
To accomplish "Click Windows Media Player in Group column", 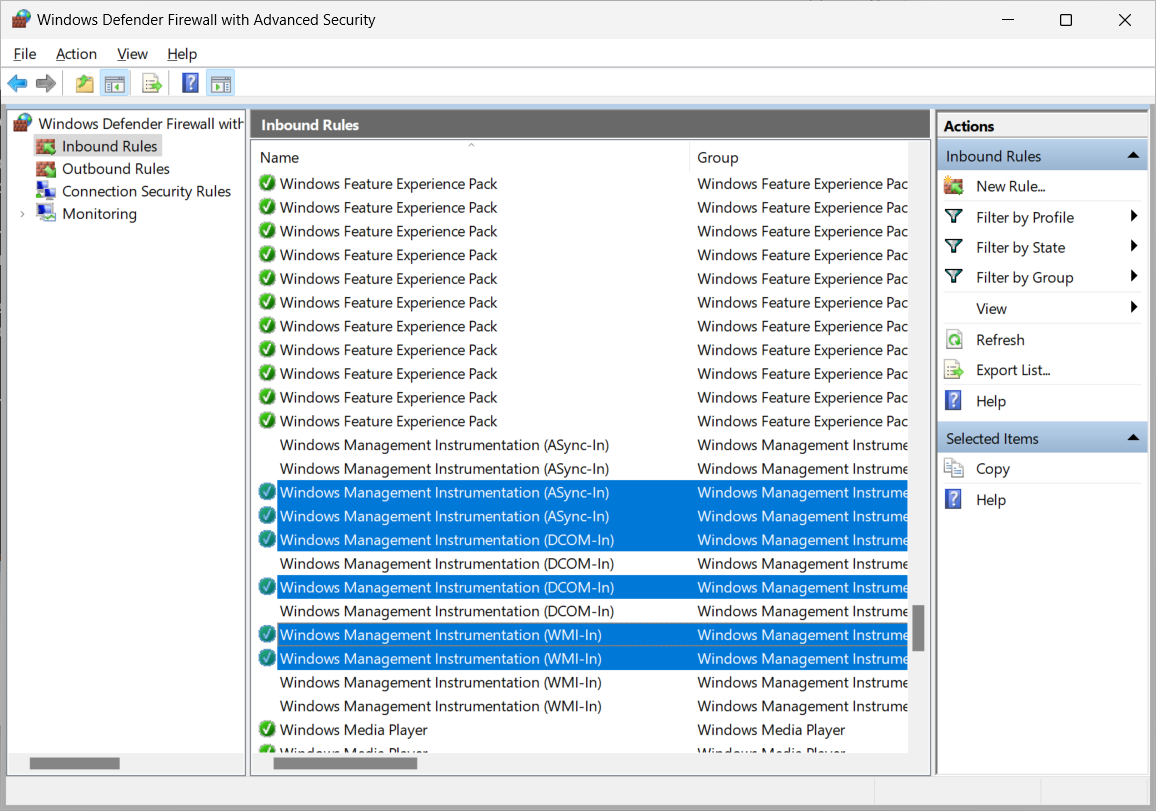I will click(x=771, y=730).
